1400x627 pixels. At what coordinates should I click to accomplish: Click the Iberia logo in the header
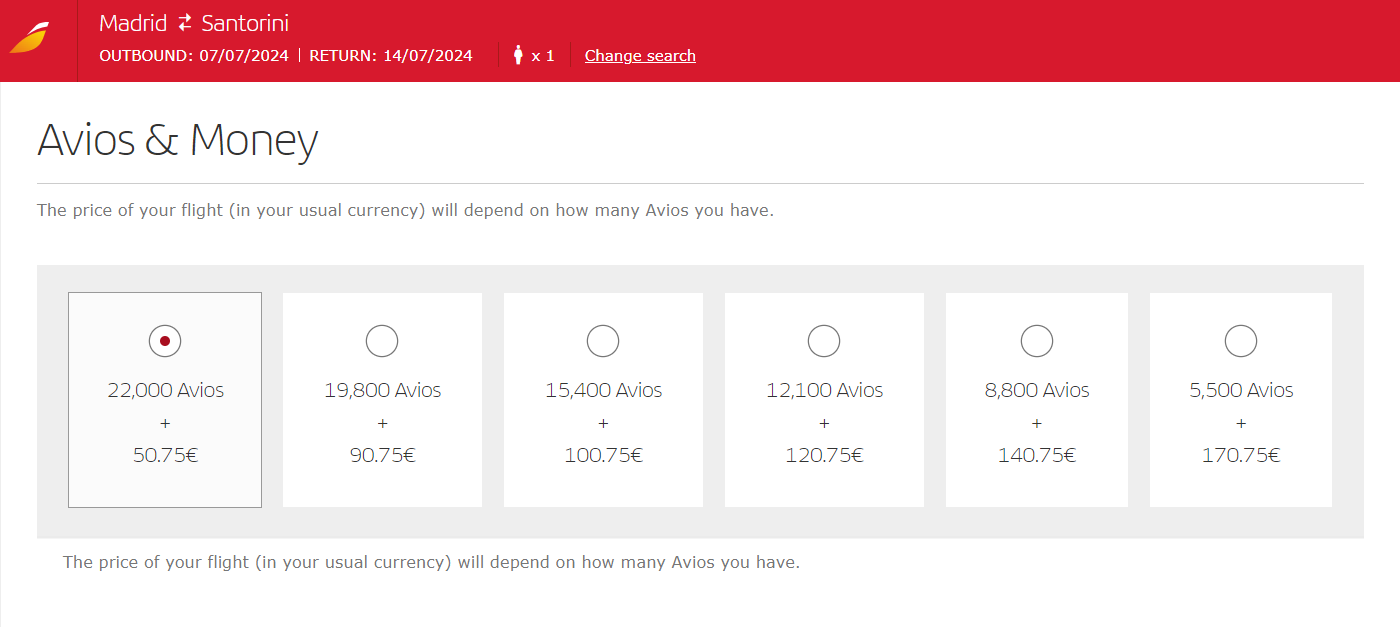pyautogui.click(x=29, y=38)
